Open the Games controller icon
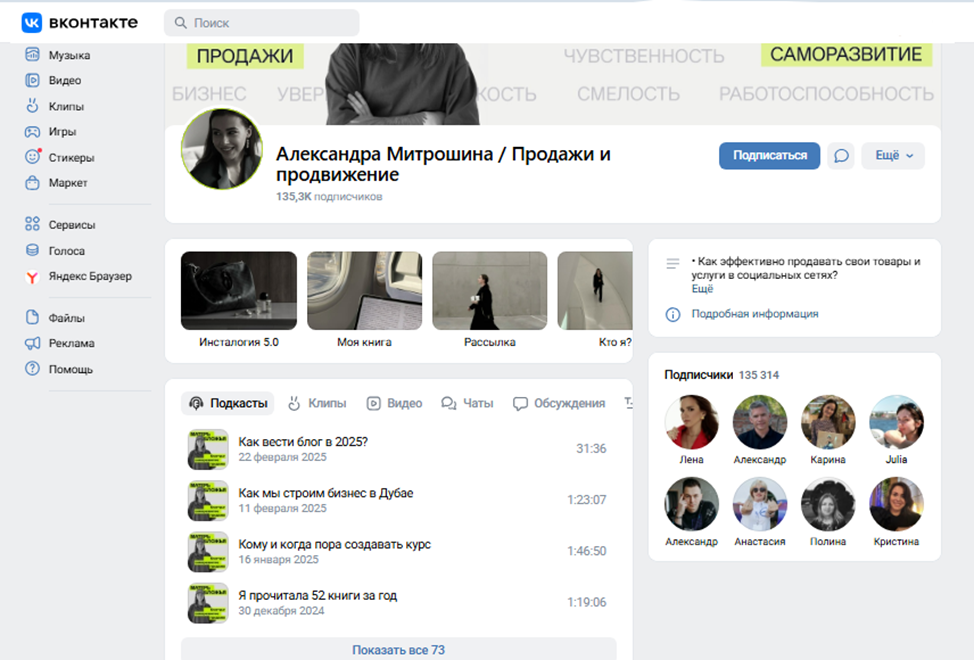Screen dimensions: 974x660 [x=32, y=132]
